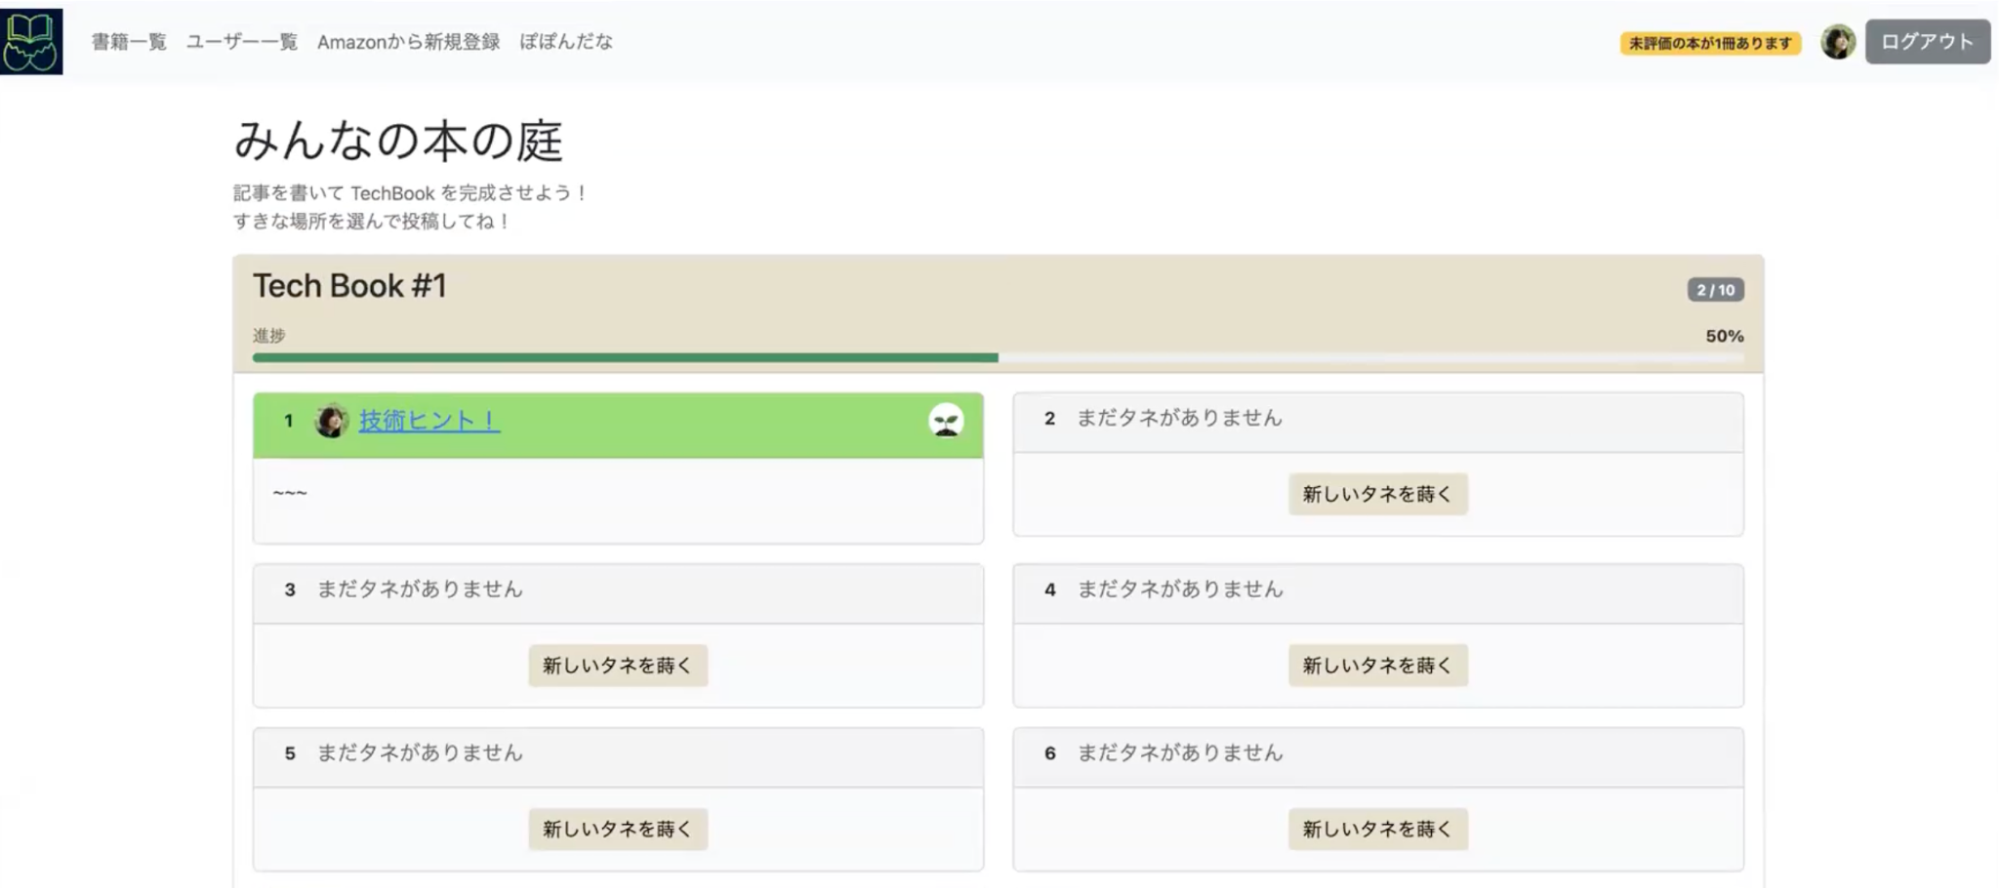This screenshot has width=1999, height=889.
Task: Click the Tech Book #1 progress bar
Action: click(x=997, y=357)
